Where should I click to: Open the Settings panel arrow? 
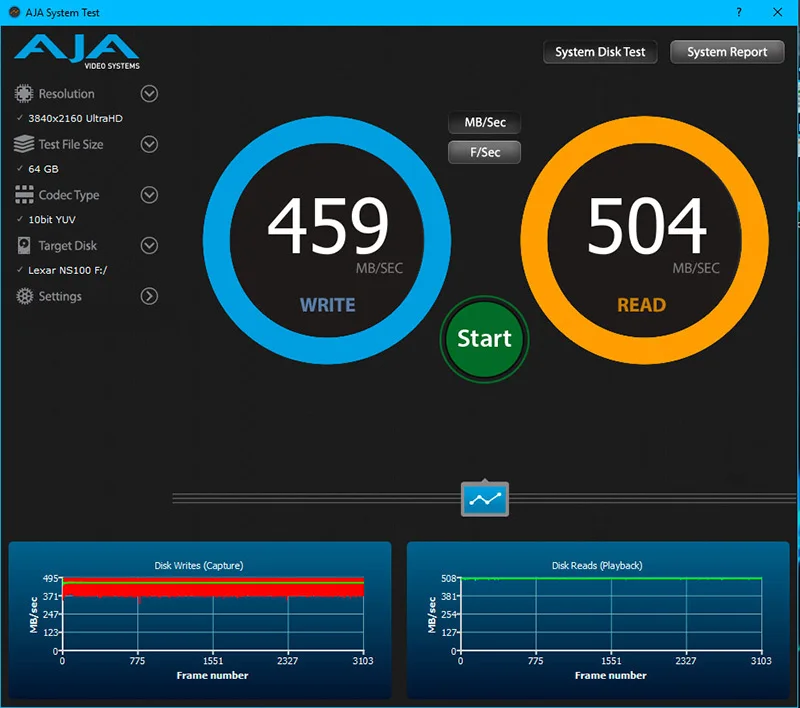[x=149, y=296]
